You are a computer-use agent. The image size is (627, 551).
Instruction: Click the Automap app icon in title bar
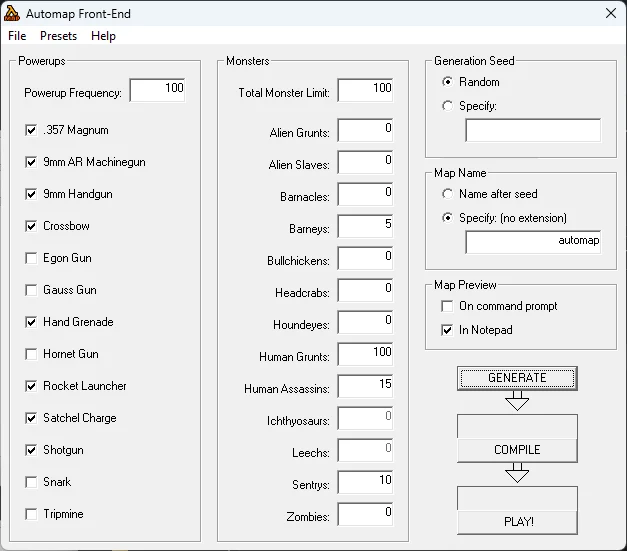pos(12,14)
